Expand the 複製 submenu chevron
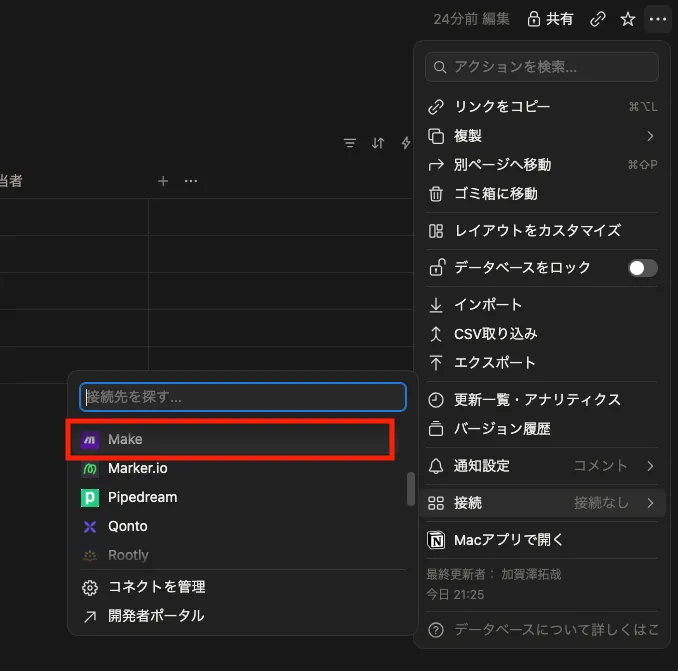Screen dimensions: 678x671 [650, 136]
